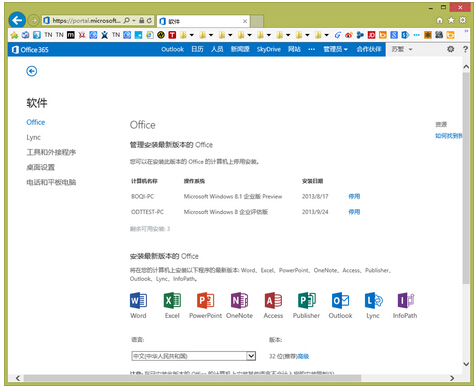
Task: Click the Outlook application icon under install section
Action: pos(340,300)
